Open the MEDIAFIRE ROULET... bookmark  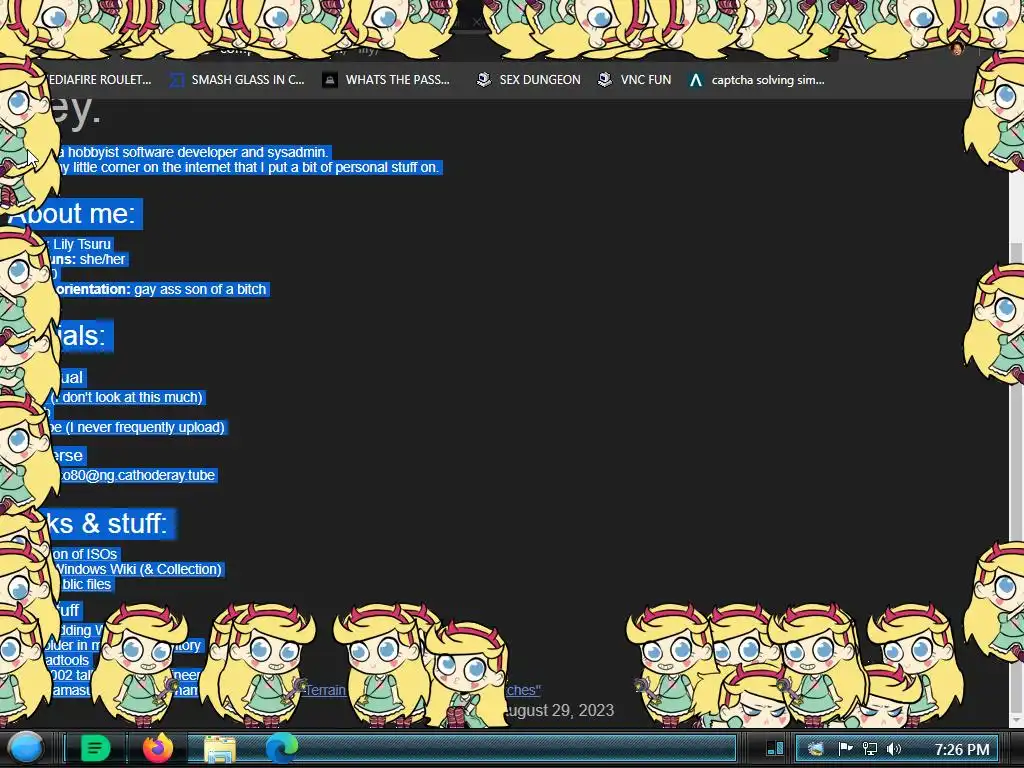coord(98,80)
